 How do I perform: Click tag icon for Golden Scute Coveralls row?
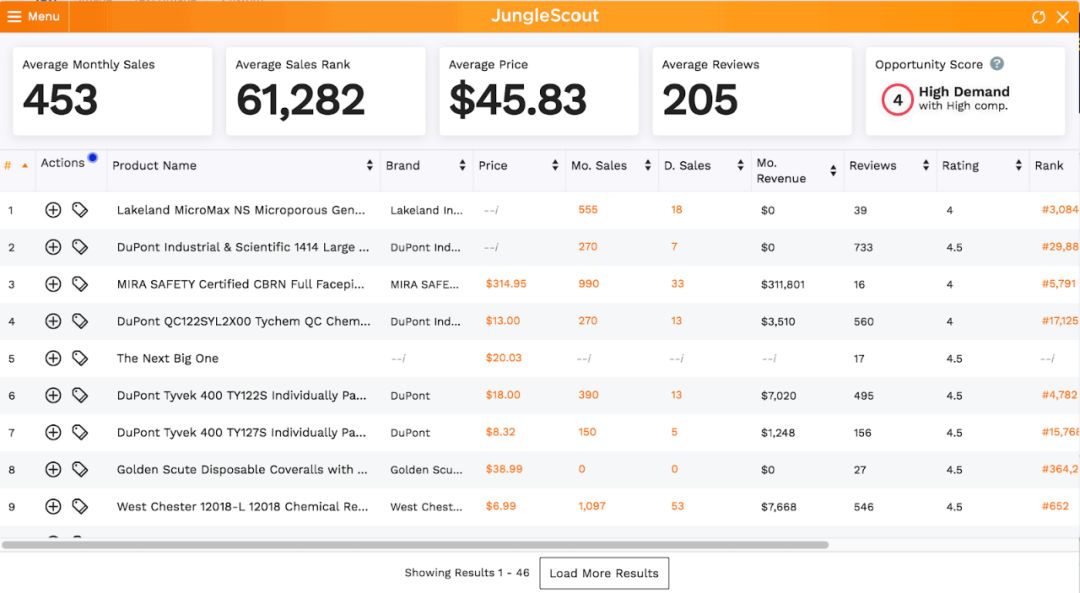(80, 469)
